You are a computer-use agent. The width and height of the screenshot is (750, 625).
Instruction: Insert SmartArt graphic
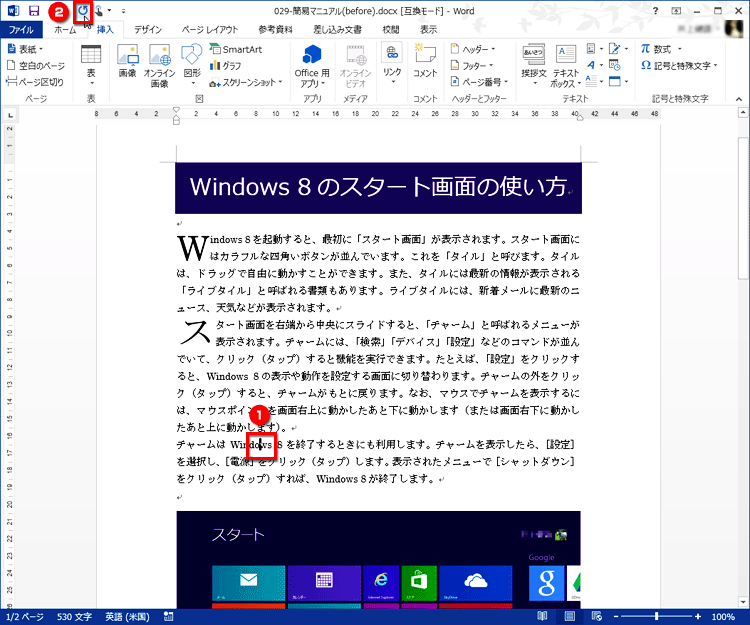point(236,49)
